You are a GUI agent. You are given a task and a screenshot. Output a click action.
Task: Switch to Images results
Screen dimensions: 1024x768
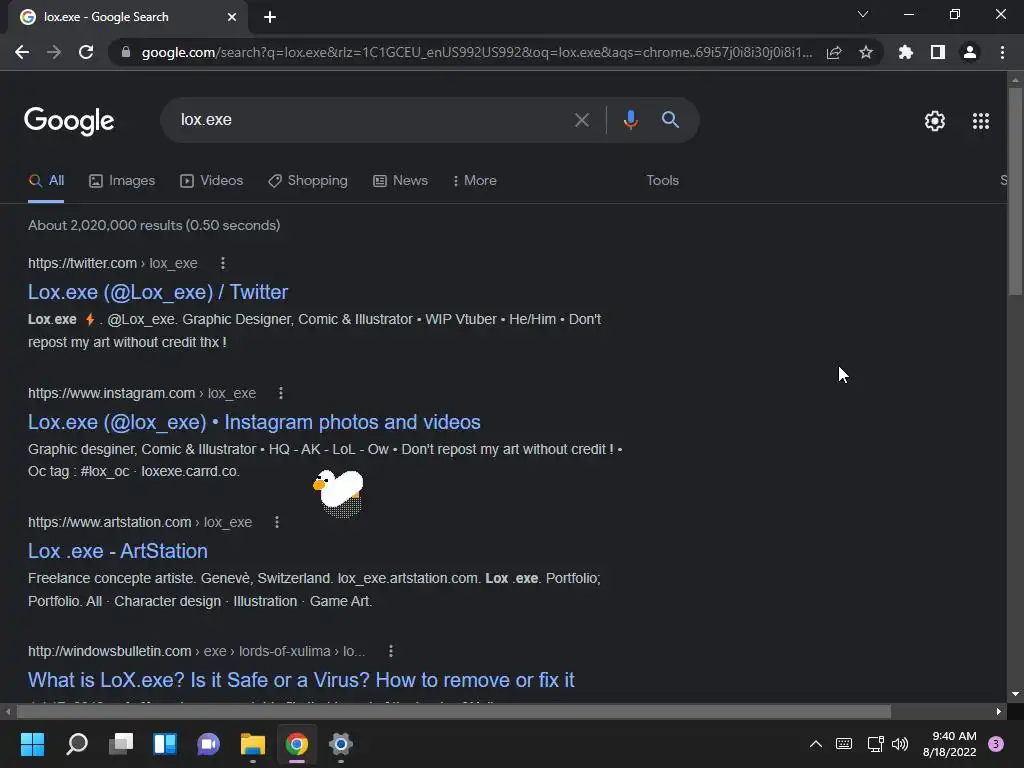pos(122,181)
